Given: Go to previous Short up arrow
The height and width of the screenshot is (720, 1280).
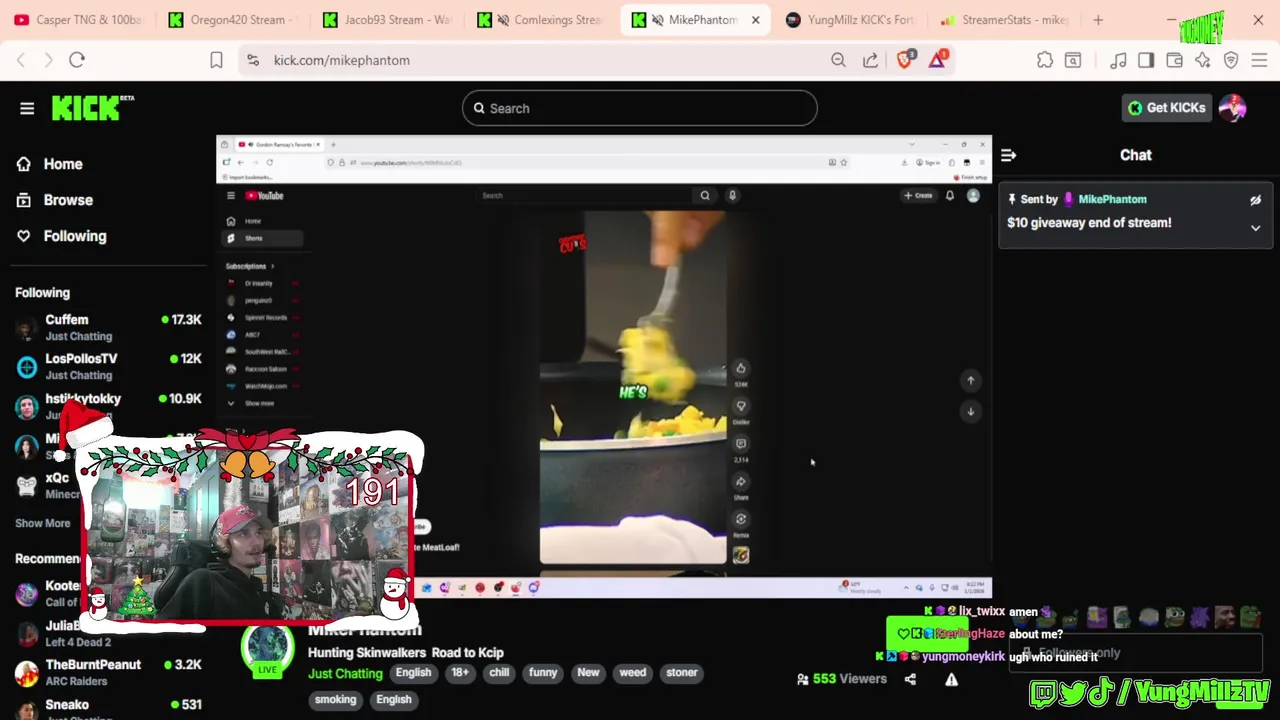Looking at the screenshot, I should coord(970,380).
